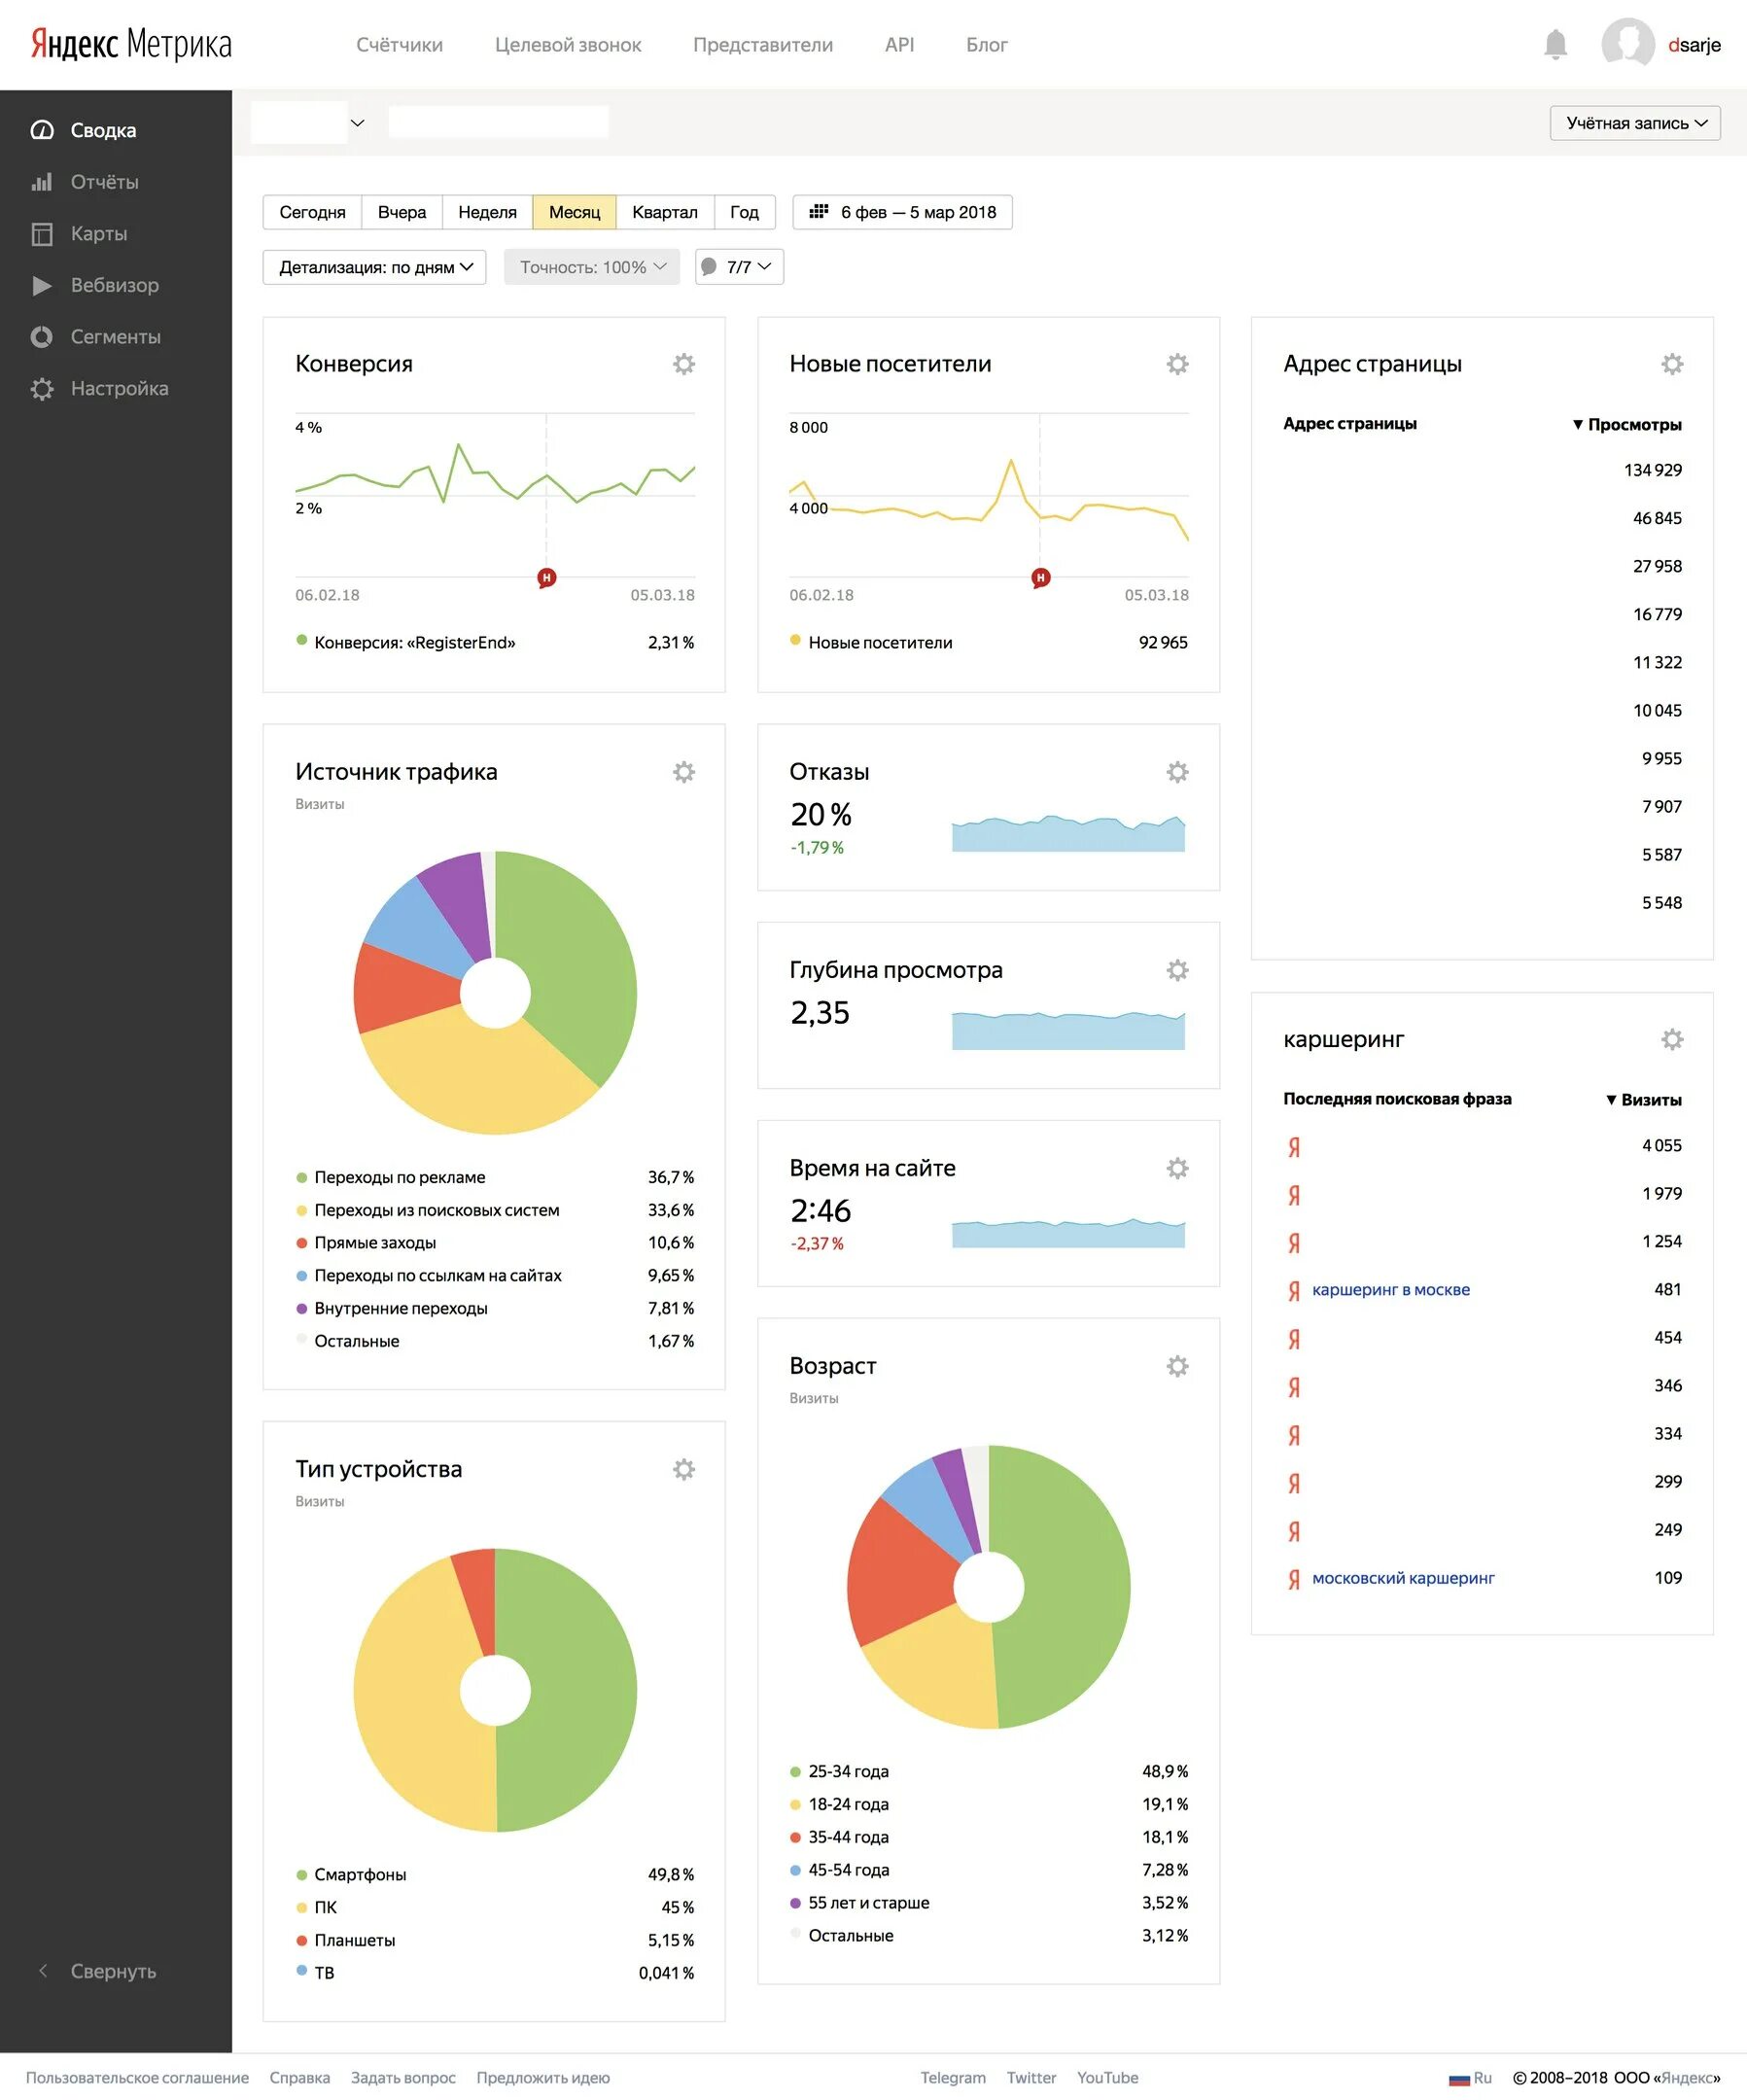Viewport: 1747px width, 2100px height.
Task: Open settings gear of Источник трафика widget
Action: (x=684, y=772)
